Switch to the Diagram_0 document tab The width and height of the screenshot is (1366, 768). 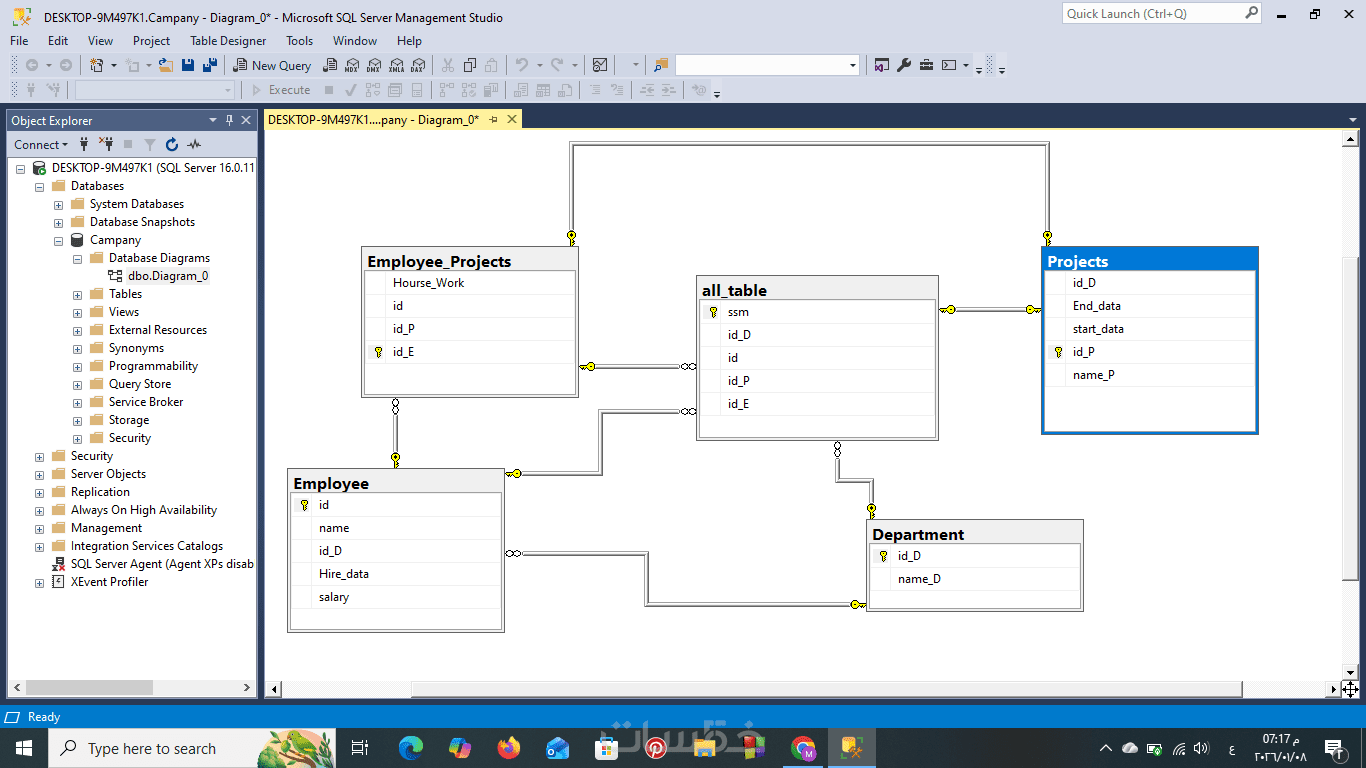pos(373,119)
